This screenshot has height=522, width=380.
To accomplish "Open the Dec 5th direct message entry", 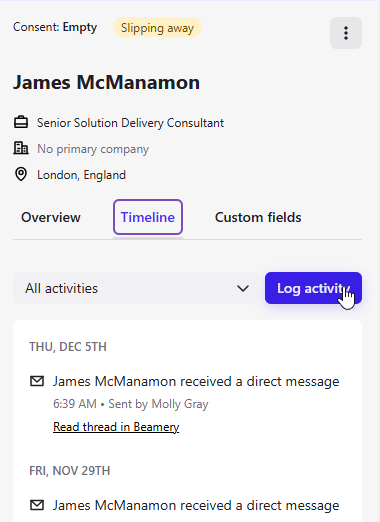I will pos(196,381).
